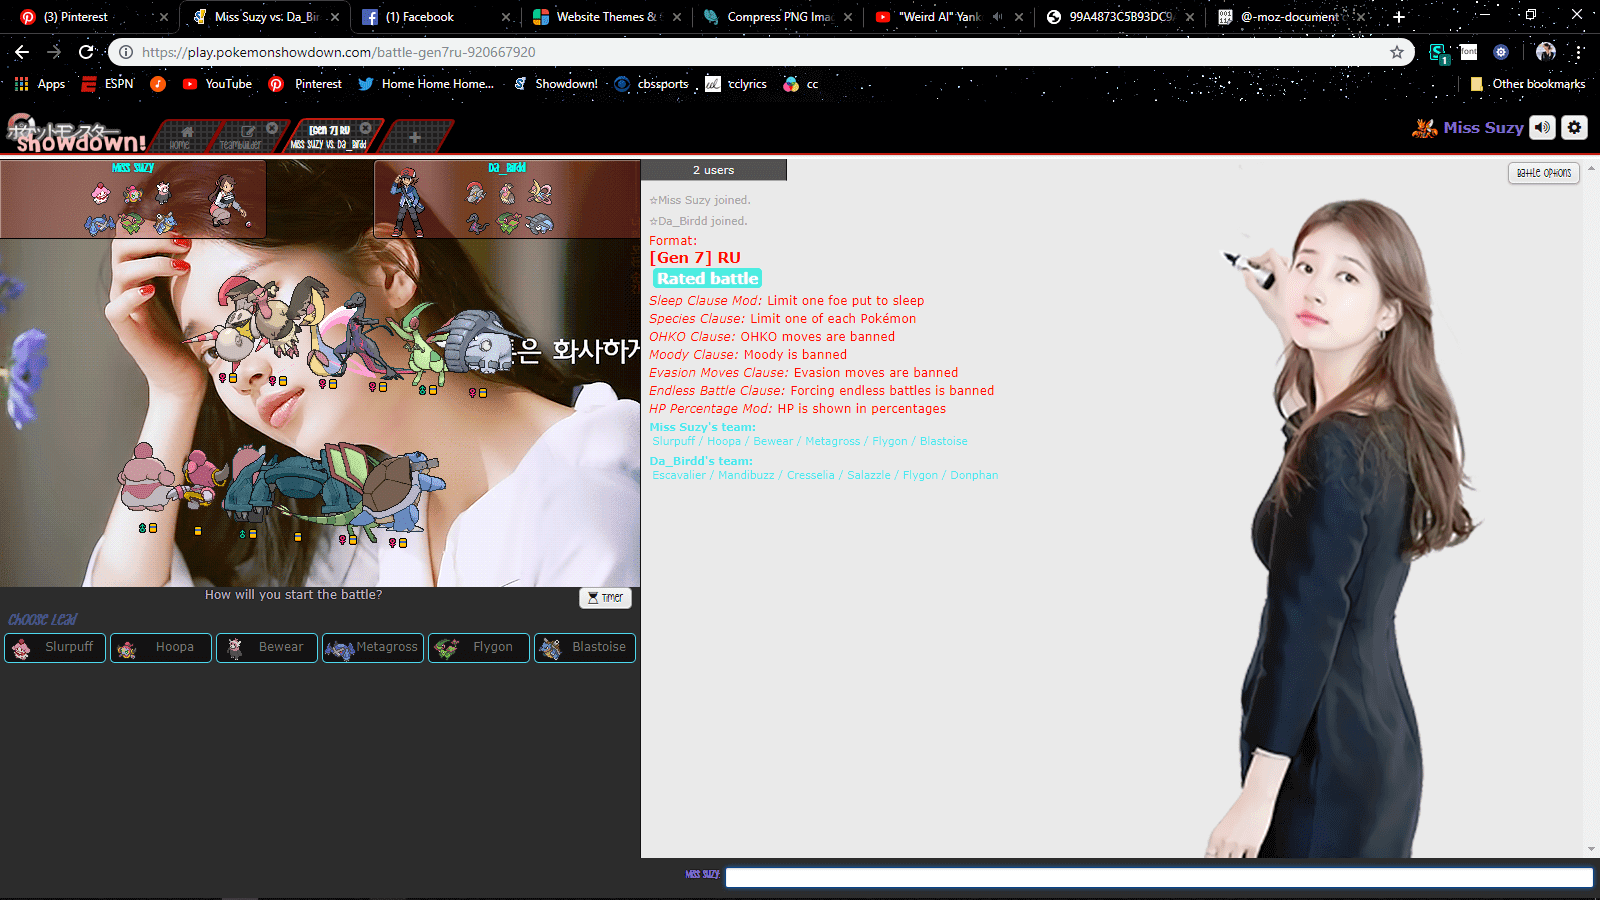Image resolution: width=1600 pixels, height=900 pixels.
Task: Open the YouTube bookmark
Action: (x=217, y=84)
